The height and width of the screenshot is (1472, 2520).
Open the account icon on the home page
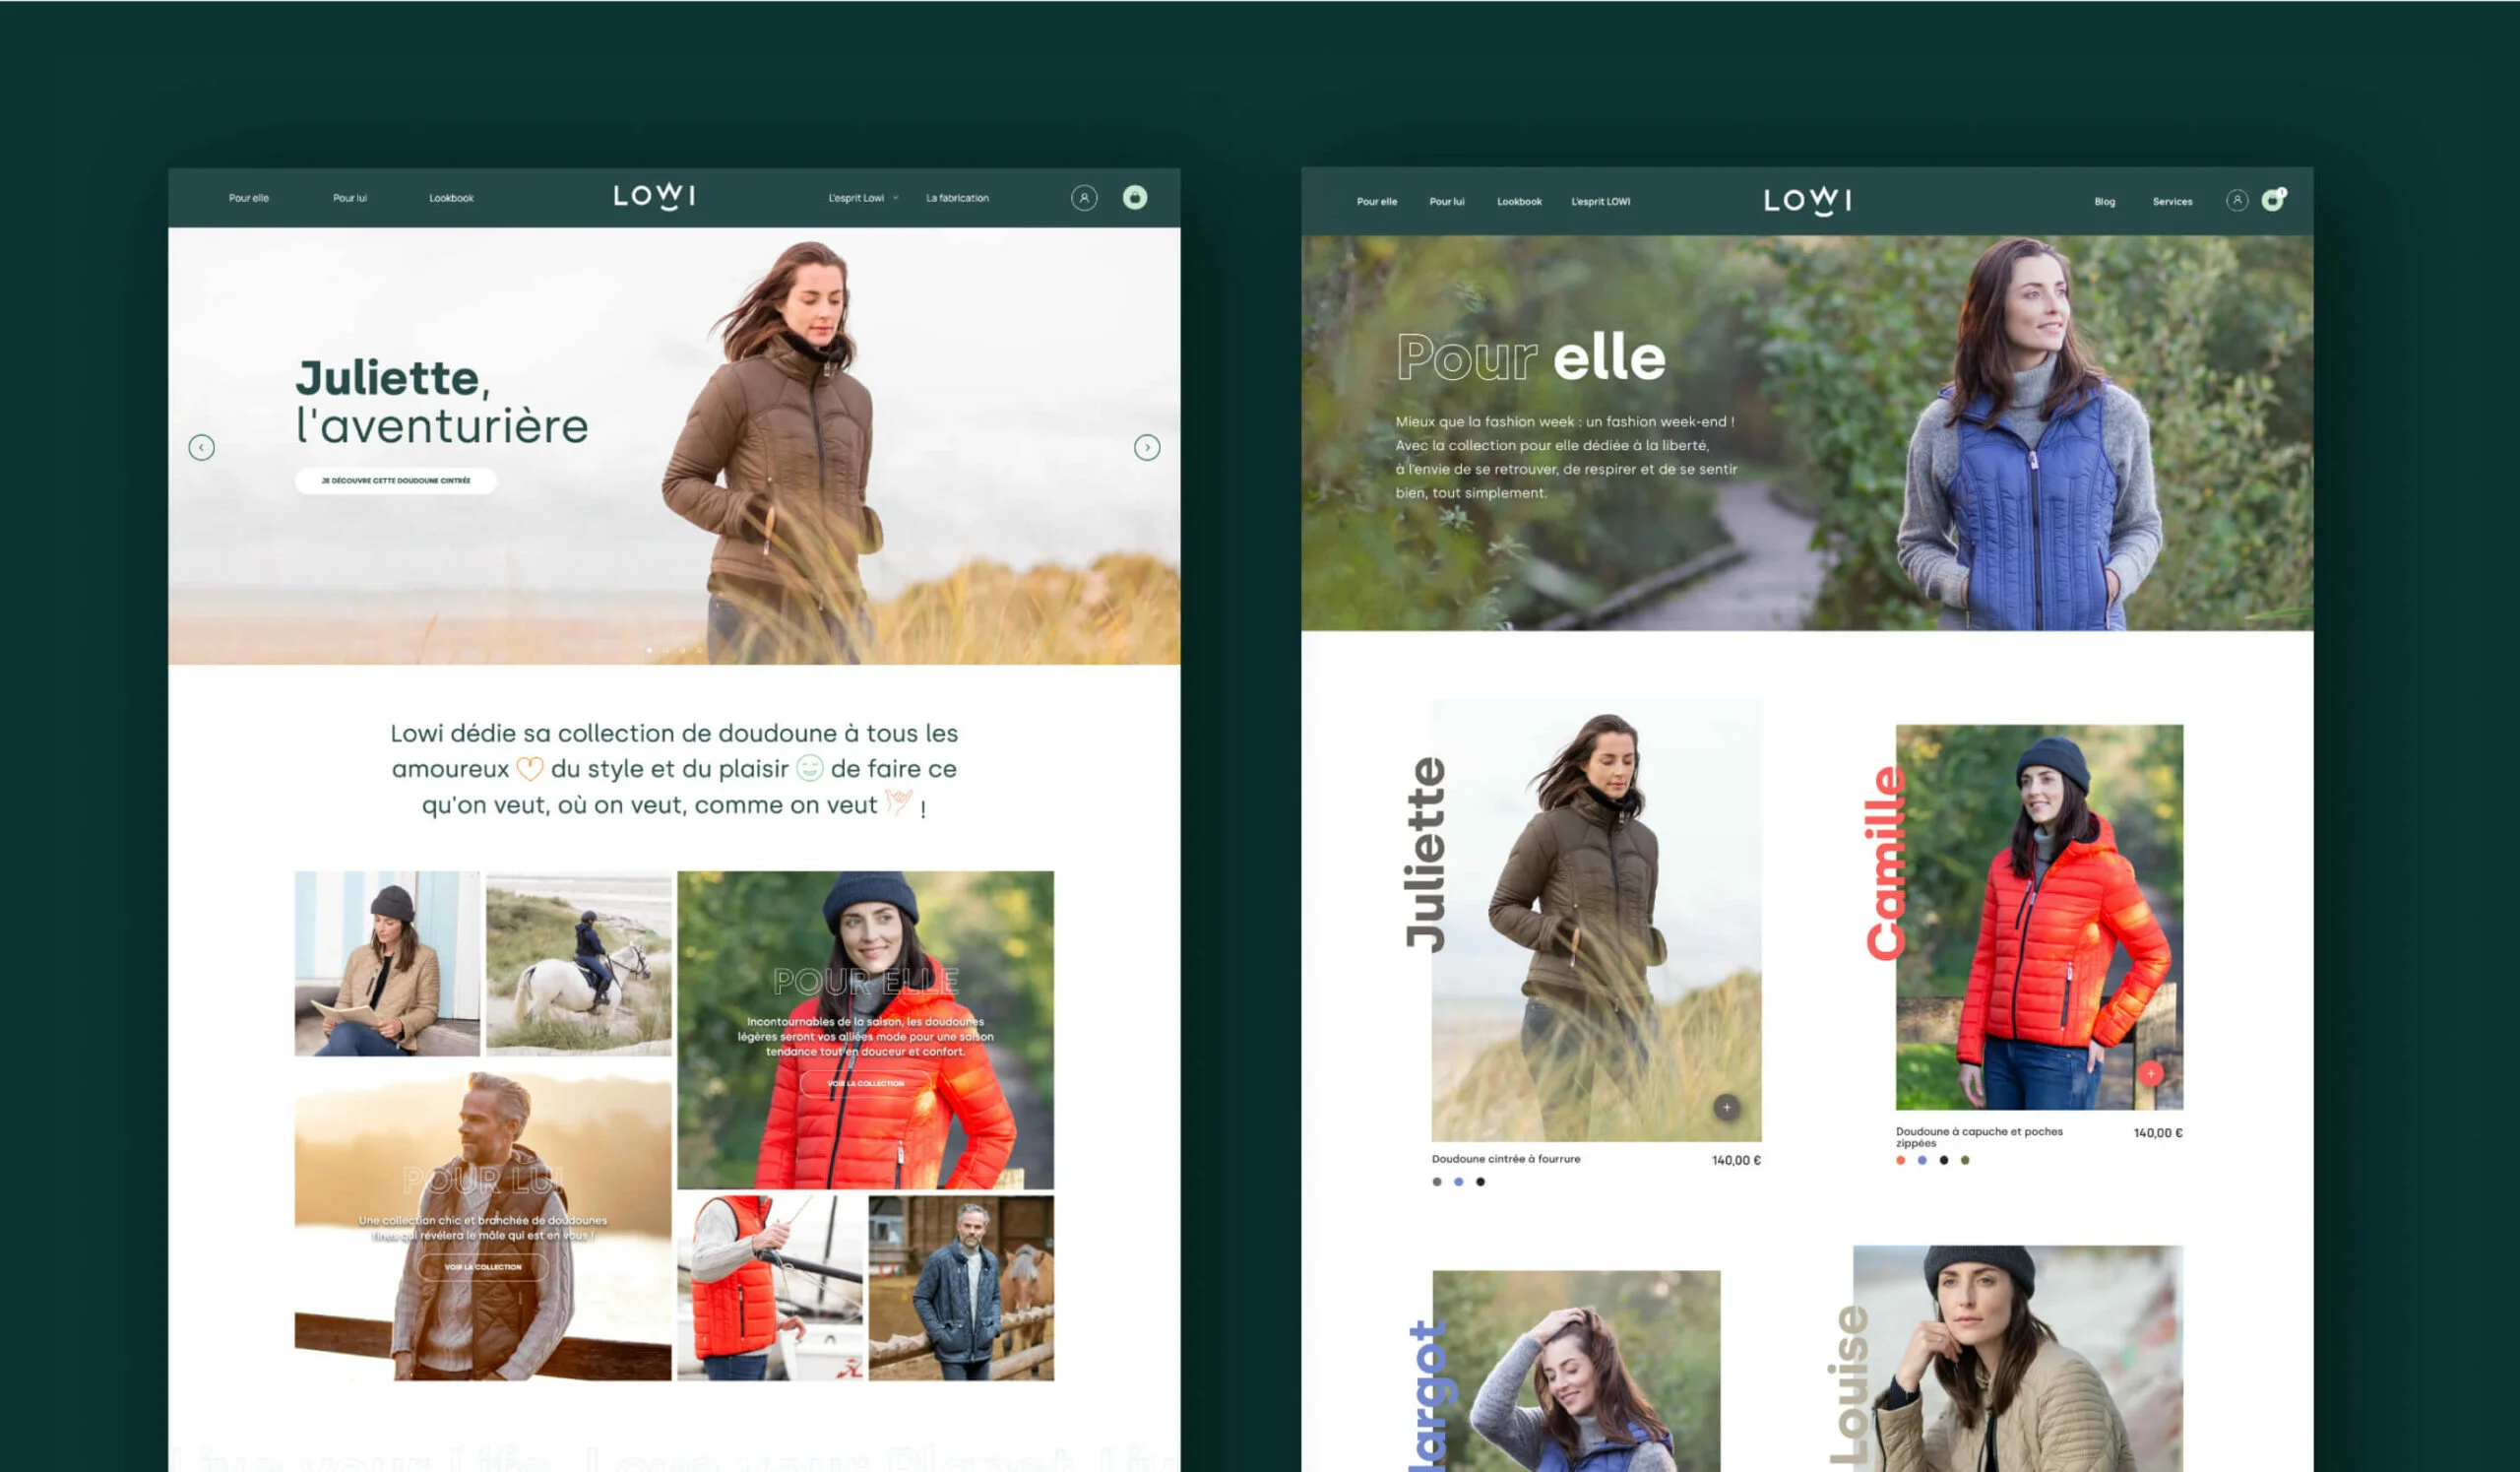click(1084, 198)
